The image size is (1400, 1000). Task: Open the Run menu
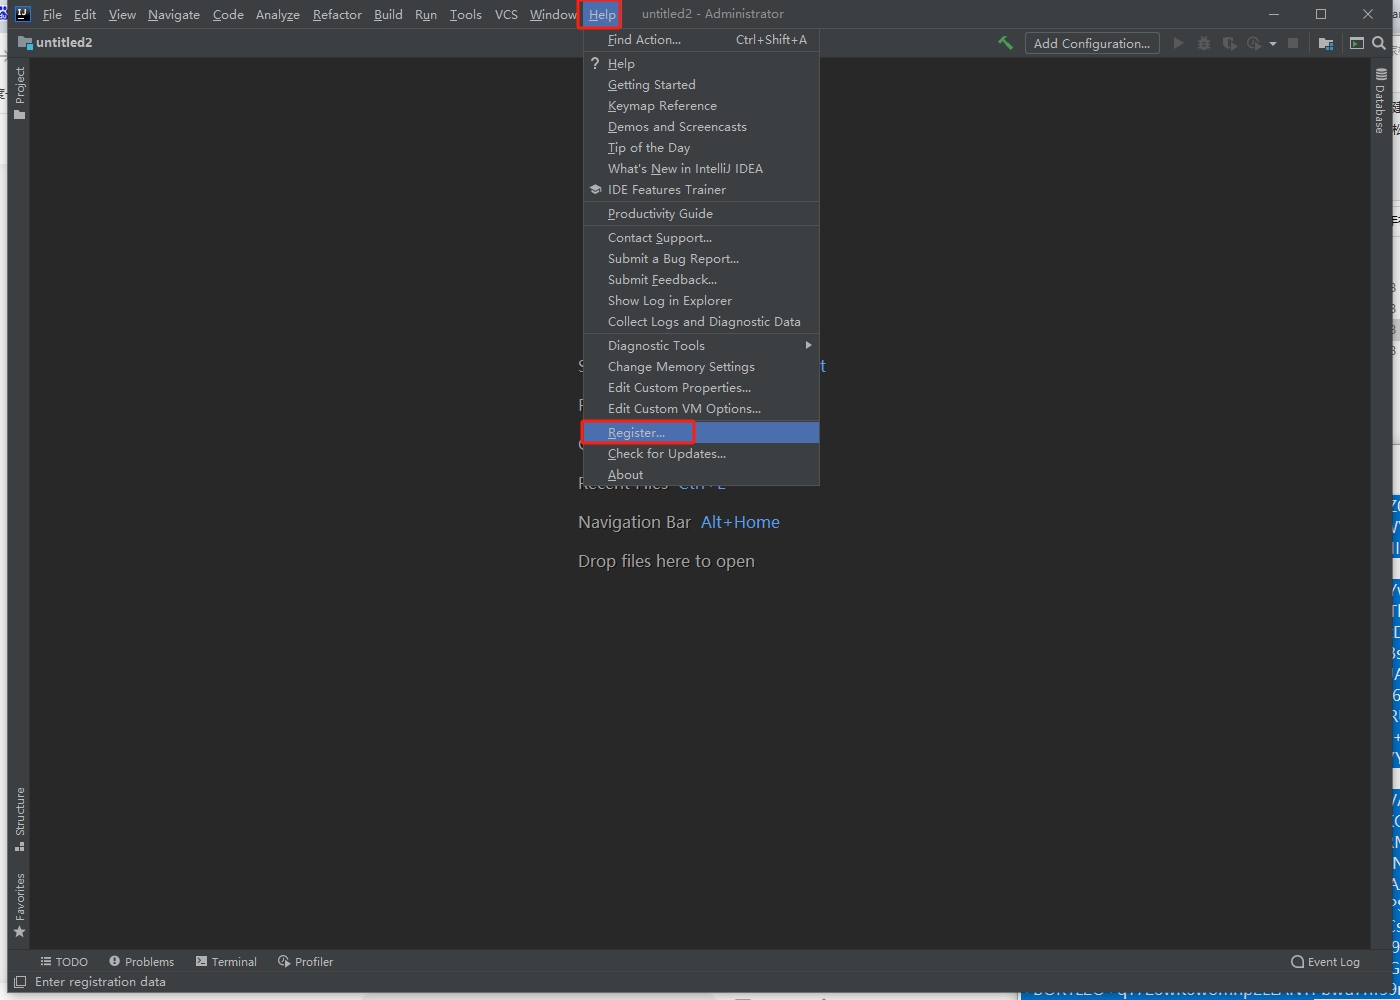(426, 14)
